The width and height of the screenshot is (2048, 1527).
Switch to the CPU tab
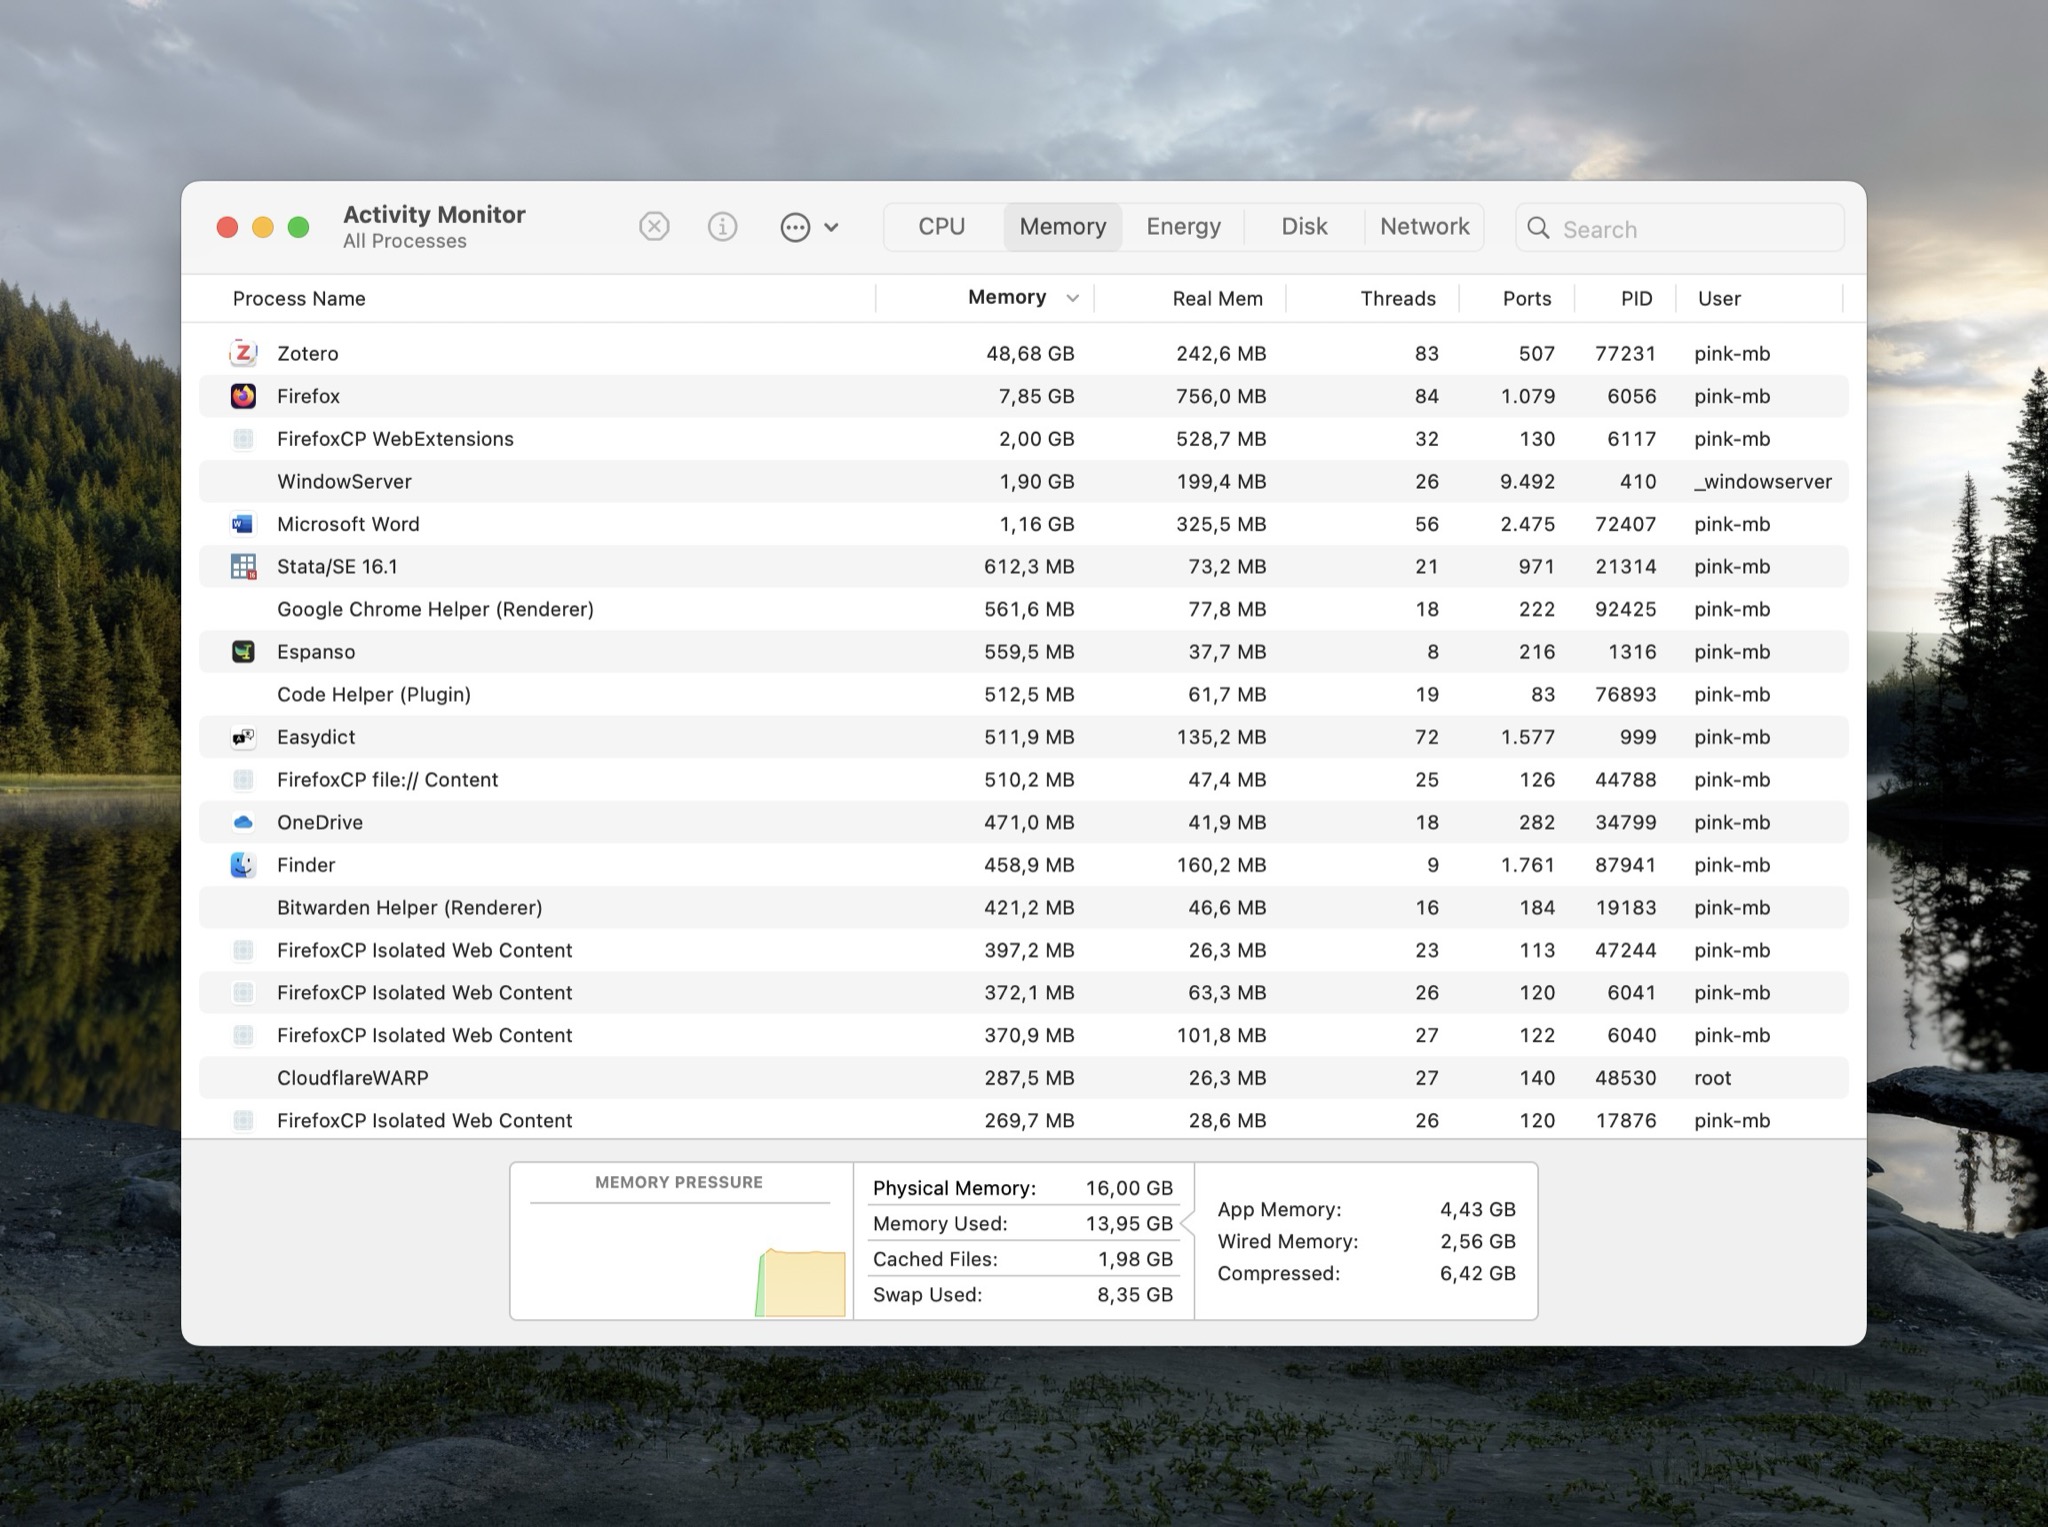[x=941, y=227]
